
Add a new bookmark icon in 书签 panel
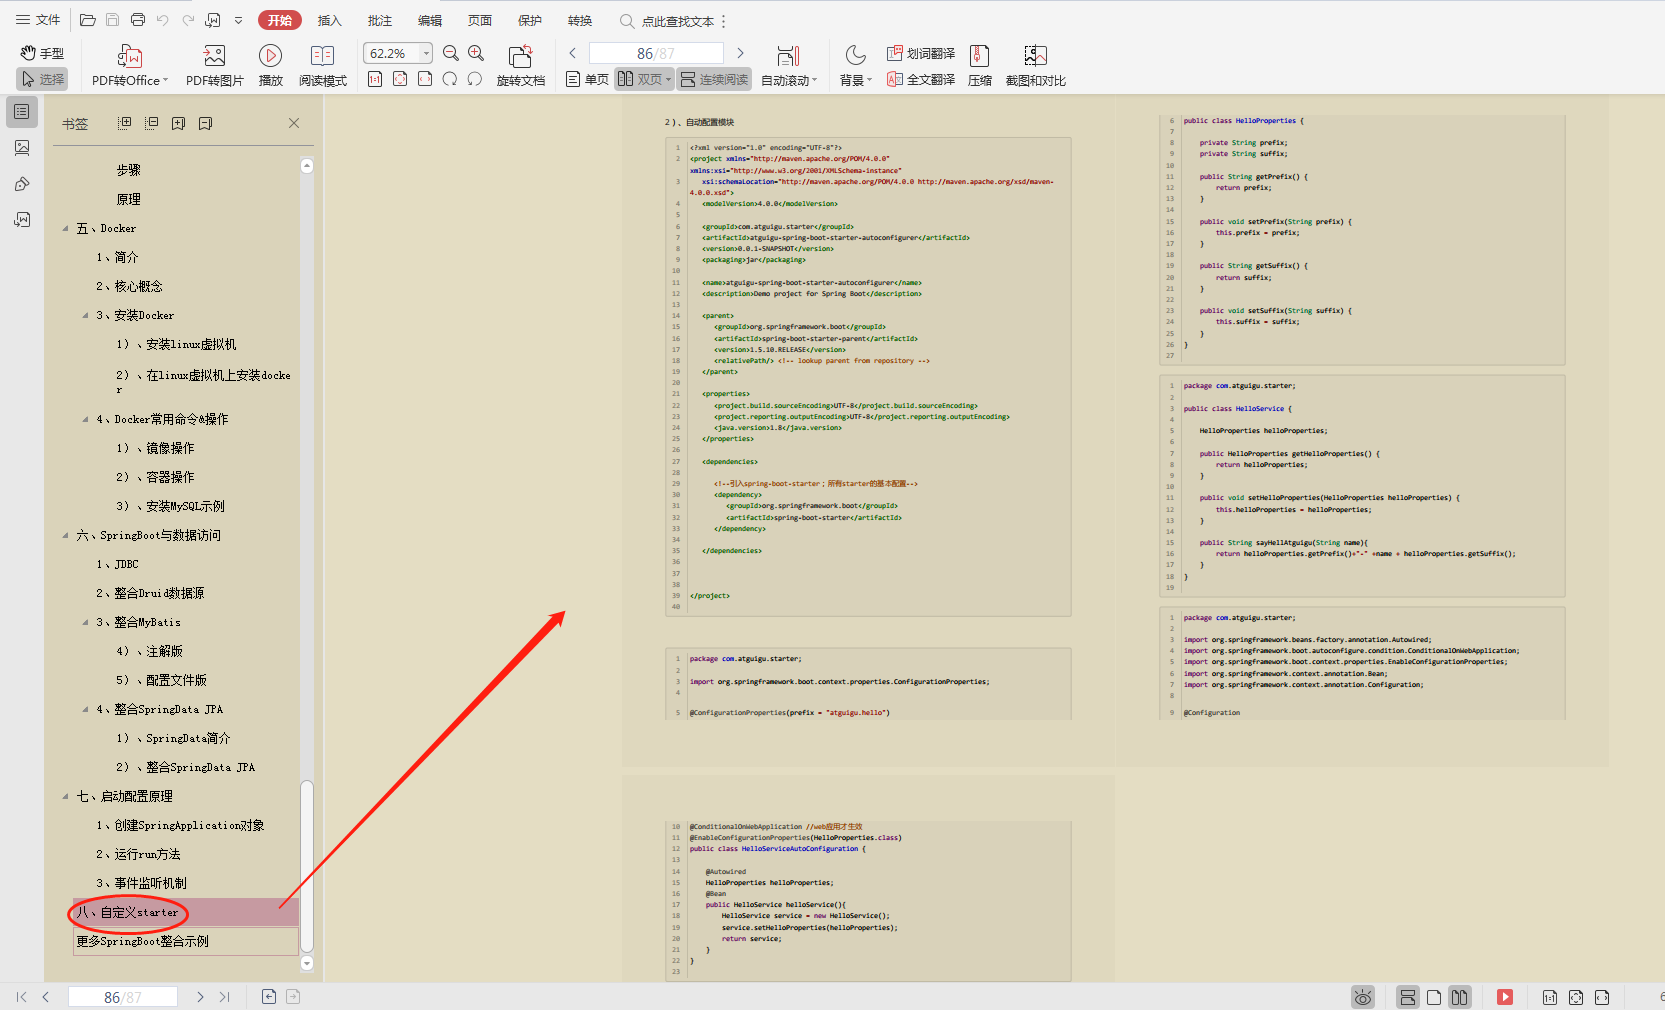[x=179, y=123]
